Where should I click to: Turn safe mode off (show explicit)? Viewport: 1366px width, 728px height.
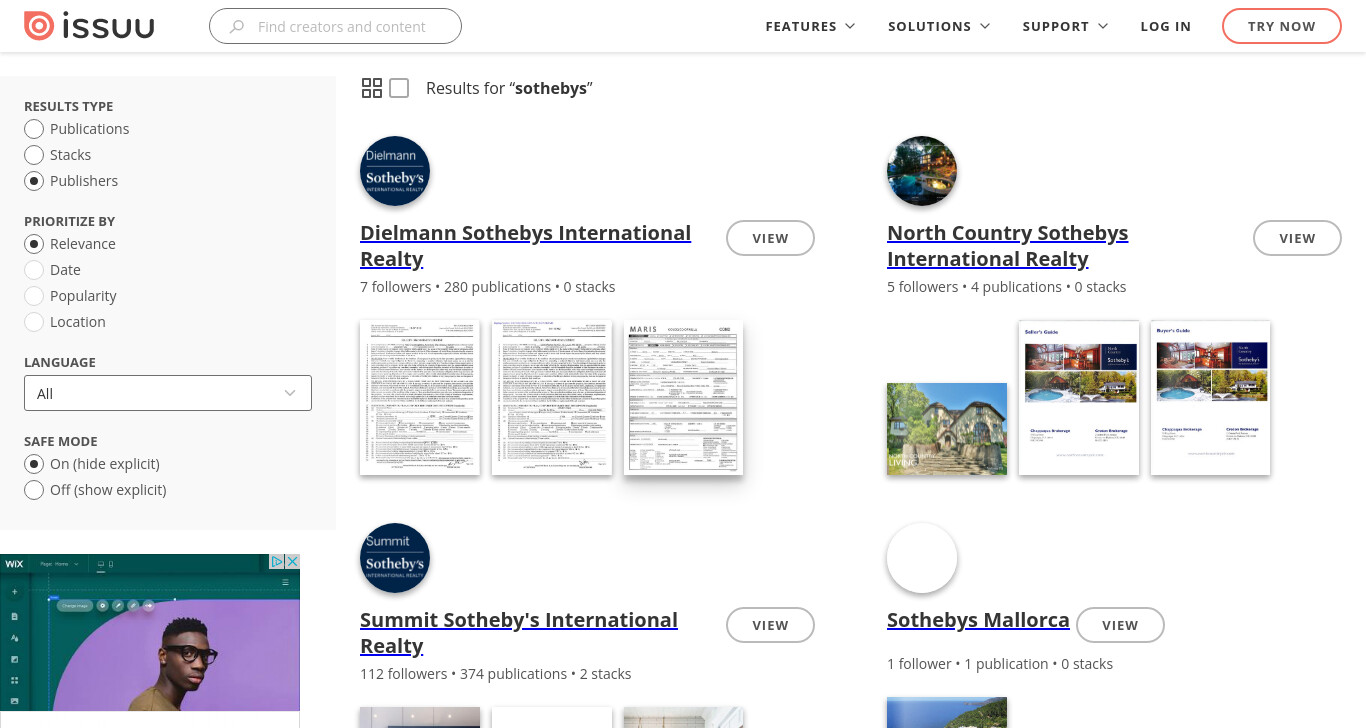pos(34,490)
